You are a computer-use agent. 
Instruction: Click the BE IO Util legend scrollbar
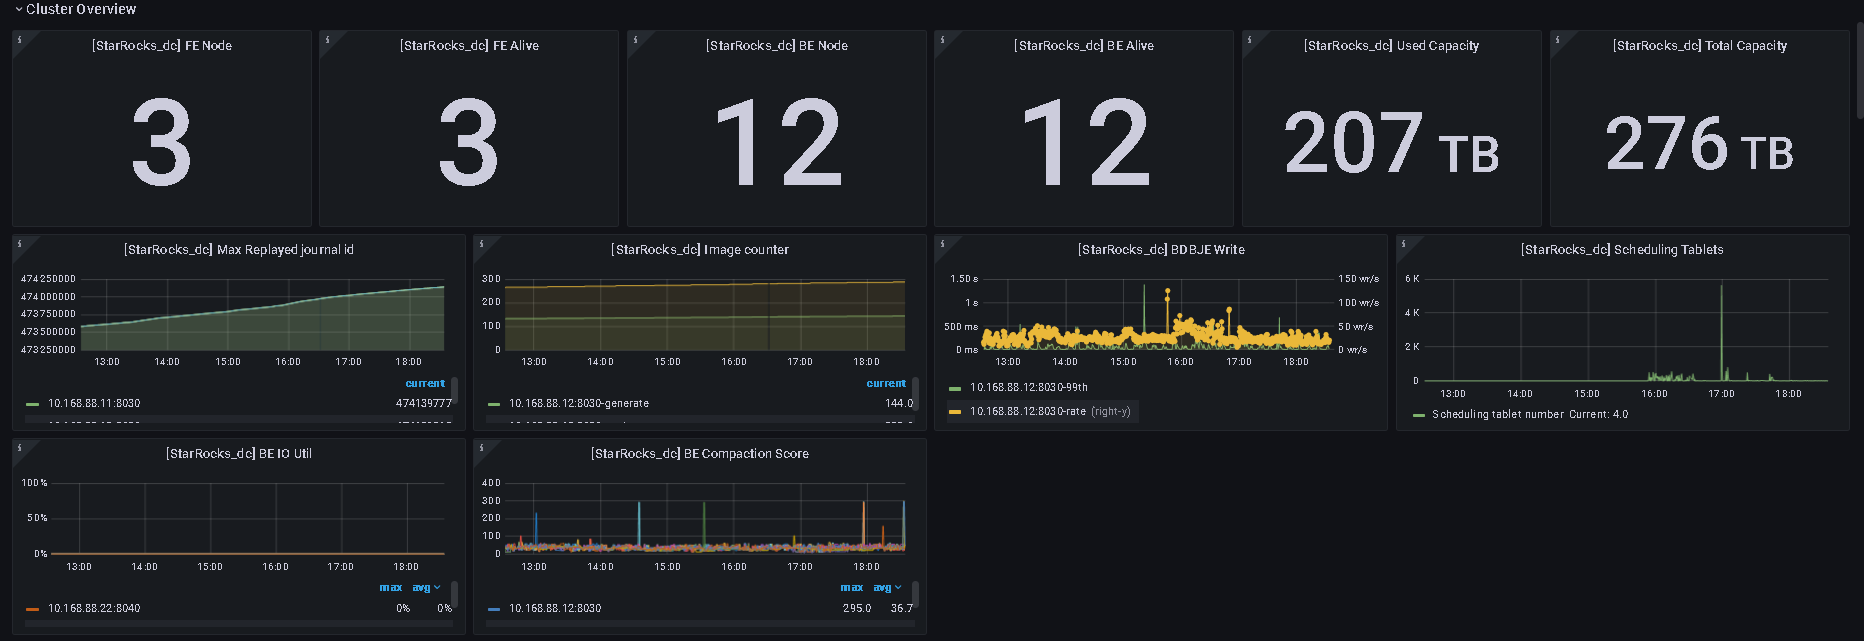(454, 595)
